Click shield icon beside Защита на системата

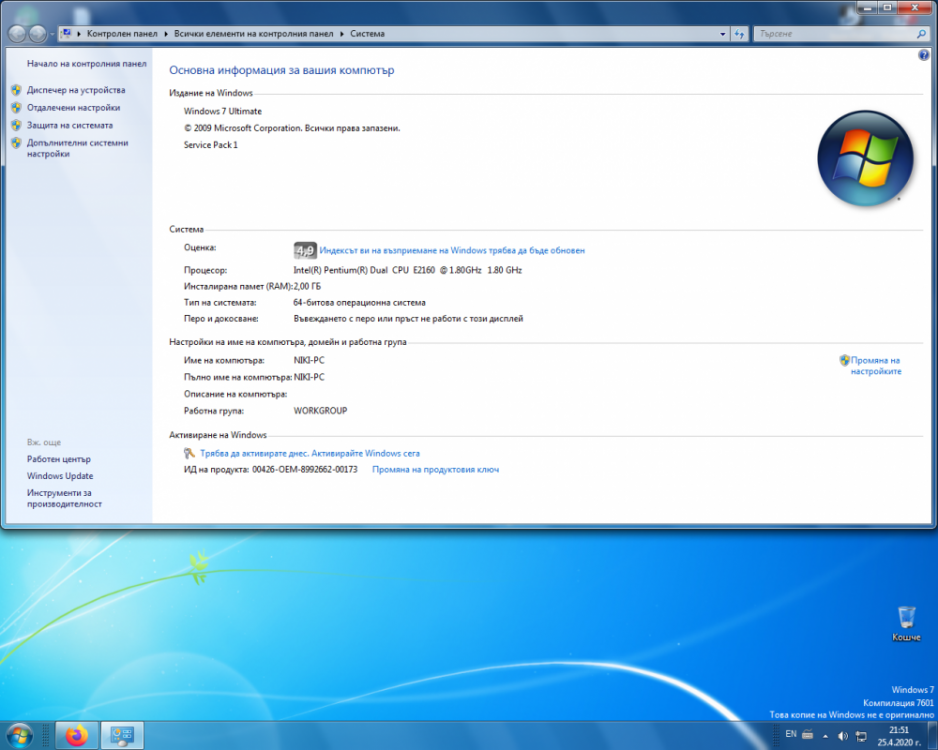[x=16, y=125]
